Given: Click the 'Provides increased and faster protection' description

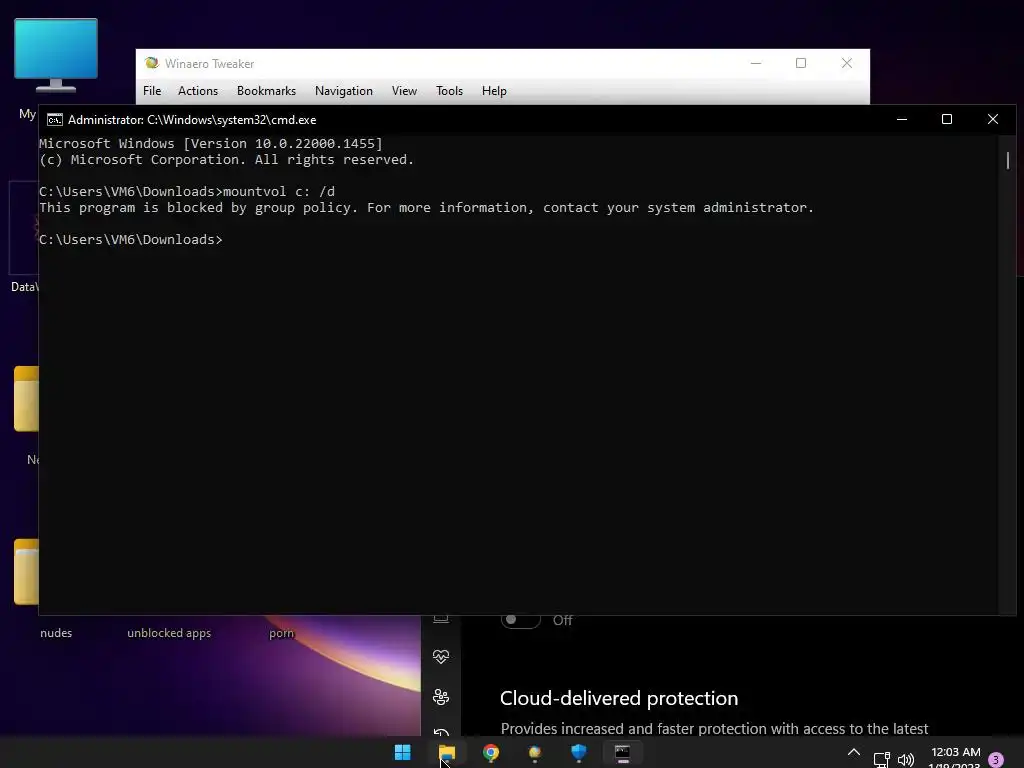Looking at the screenshot, I should pos(714,729).
